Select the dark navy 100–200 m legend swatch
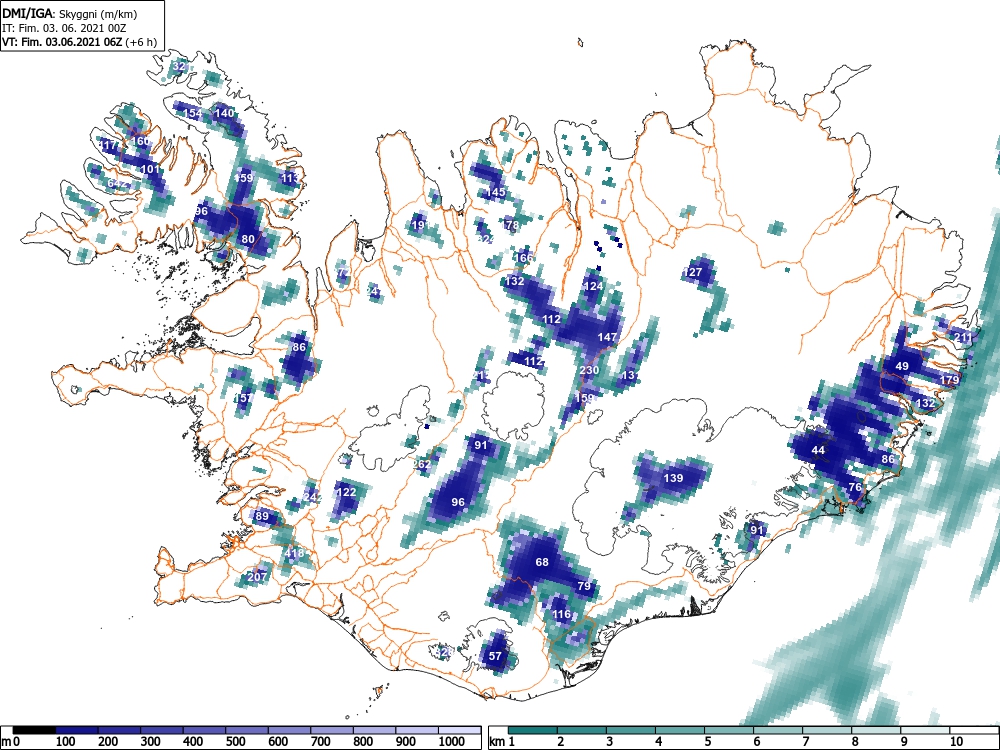This screenshot has height=750, width=1000. click(x=77, y=730)
